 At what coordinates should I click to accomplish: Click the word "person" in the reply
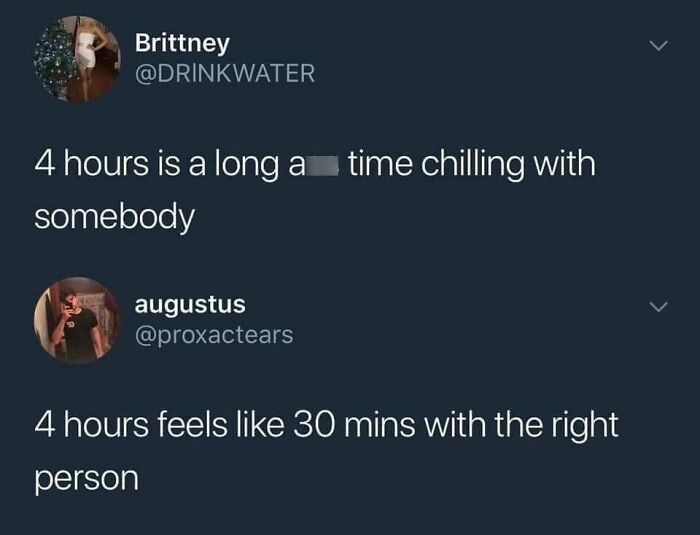coord(87,479)
